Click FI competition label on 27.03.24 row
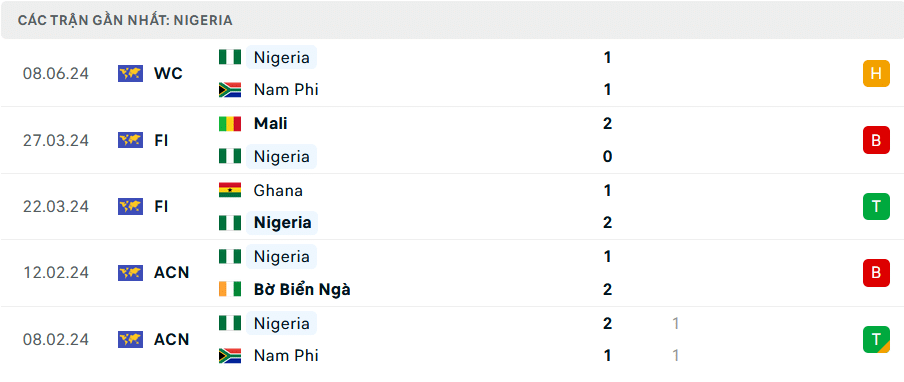The width and height of the screenshot is (904, 382). [161, 140]
